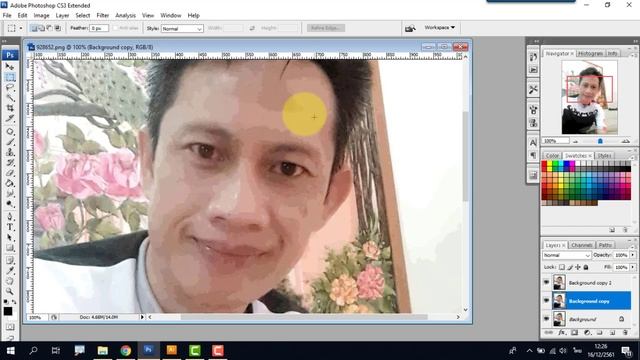Select the Rectangle shape tool
The width and height of the screenshot is (640, 360).
(10, 248)
